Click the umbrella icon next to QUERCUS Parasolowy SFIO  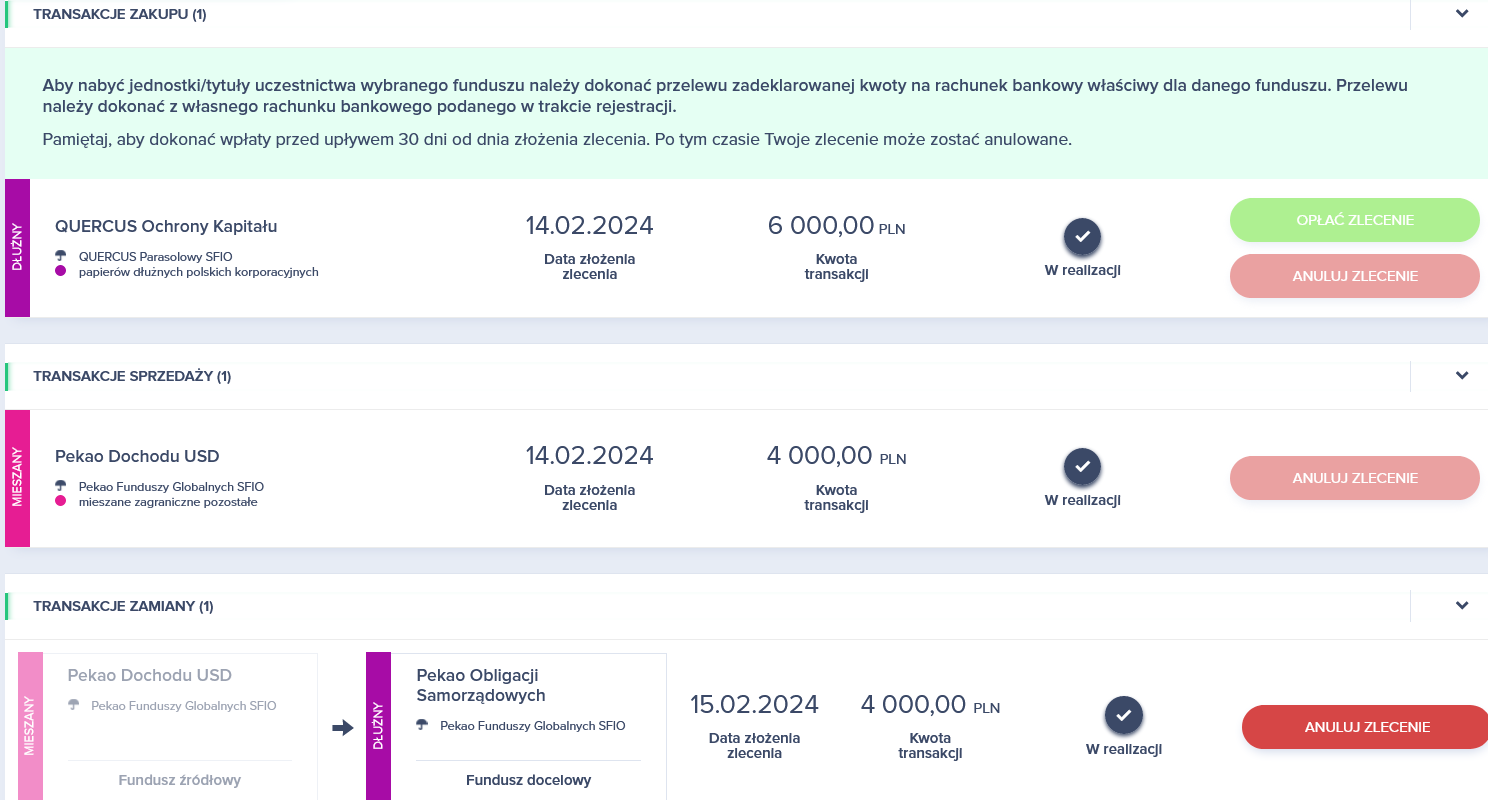click(61, 256)
